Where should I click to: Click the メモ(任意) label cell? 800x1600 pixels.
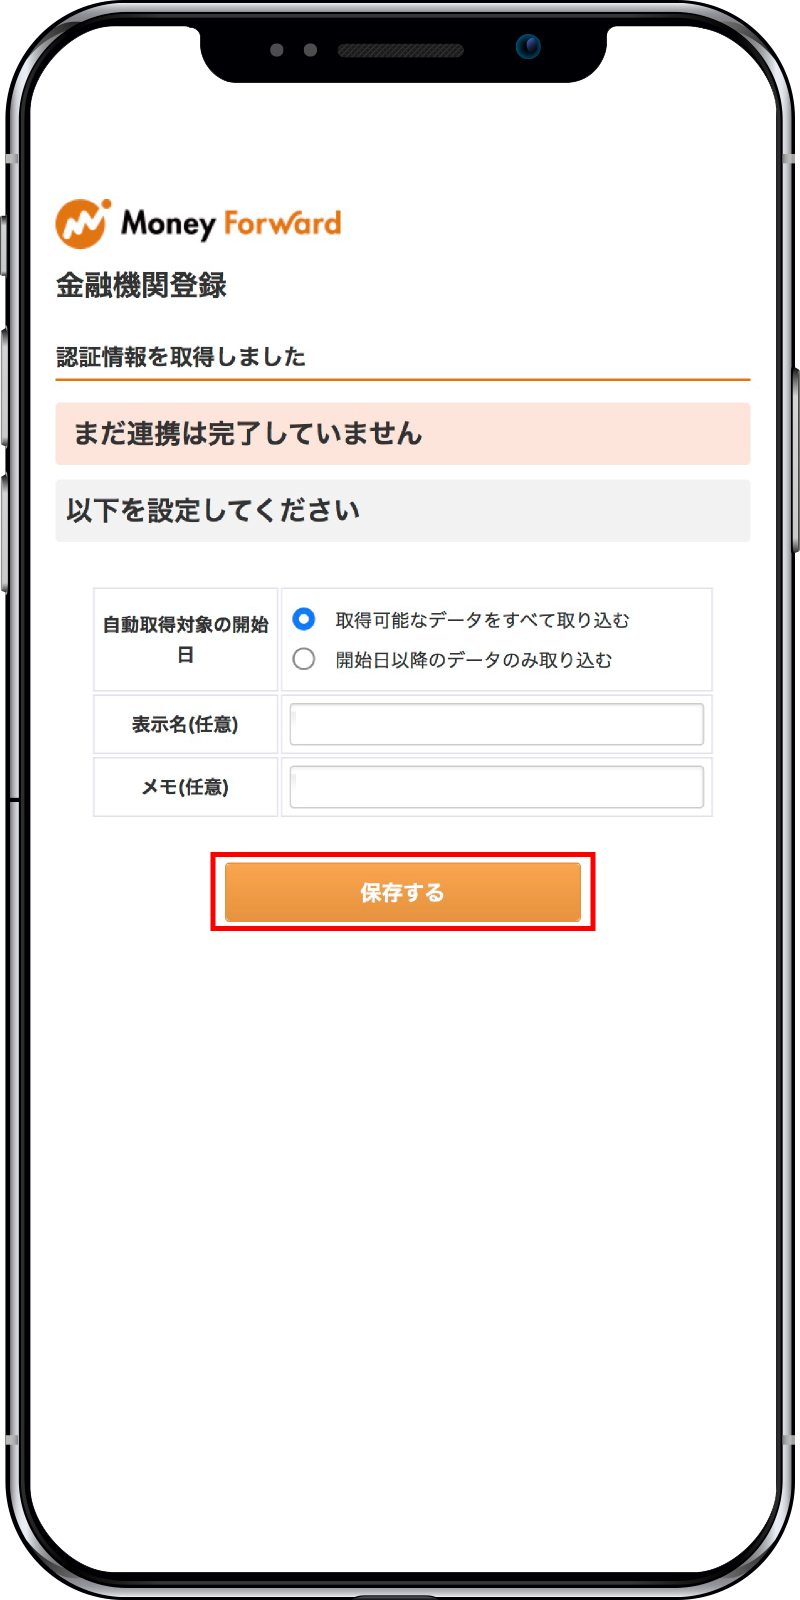[186, 787]
